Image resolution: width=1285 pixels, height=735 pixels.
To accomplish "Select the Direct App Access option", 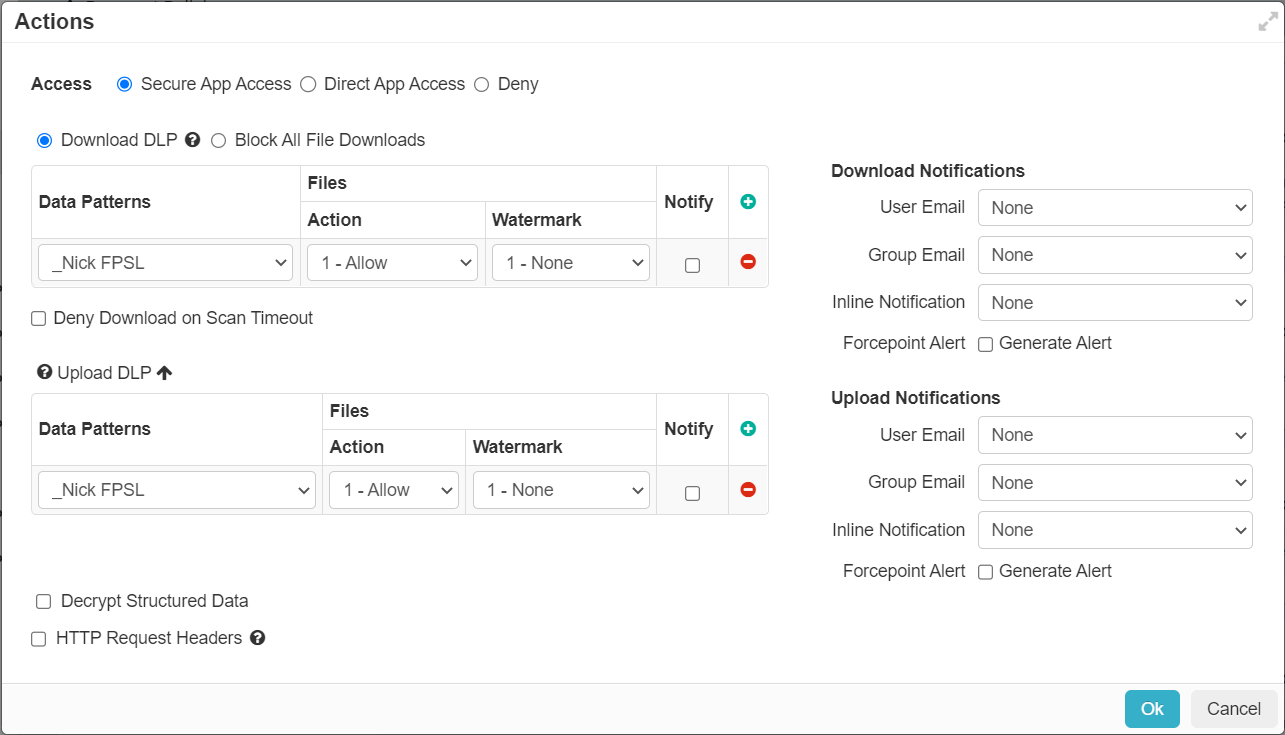I will 307,84.
